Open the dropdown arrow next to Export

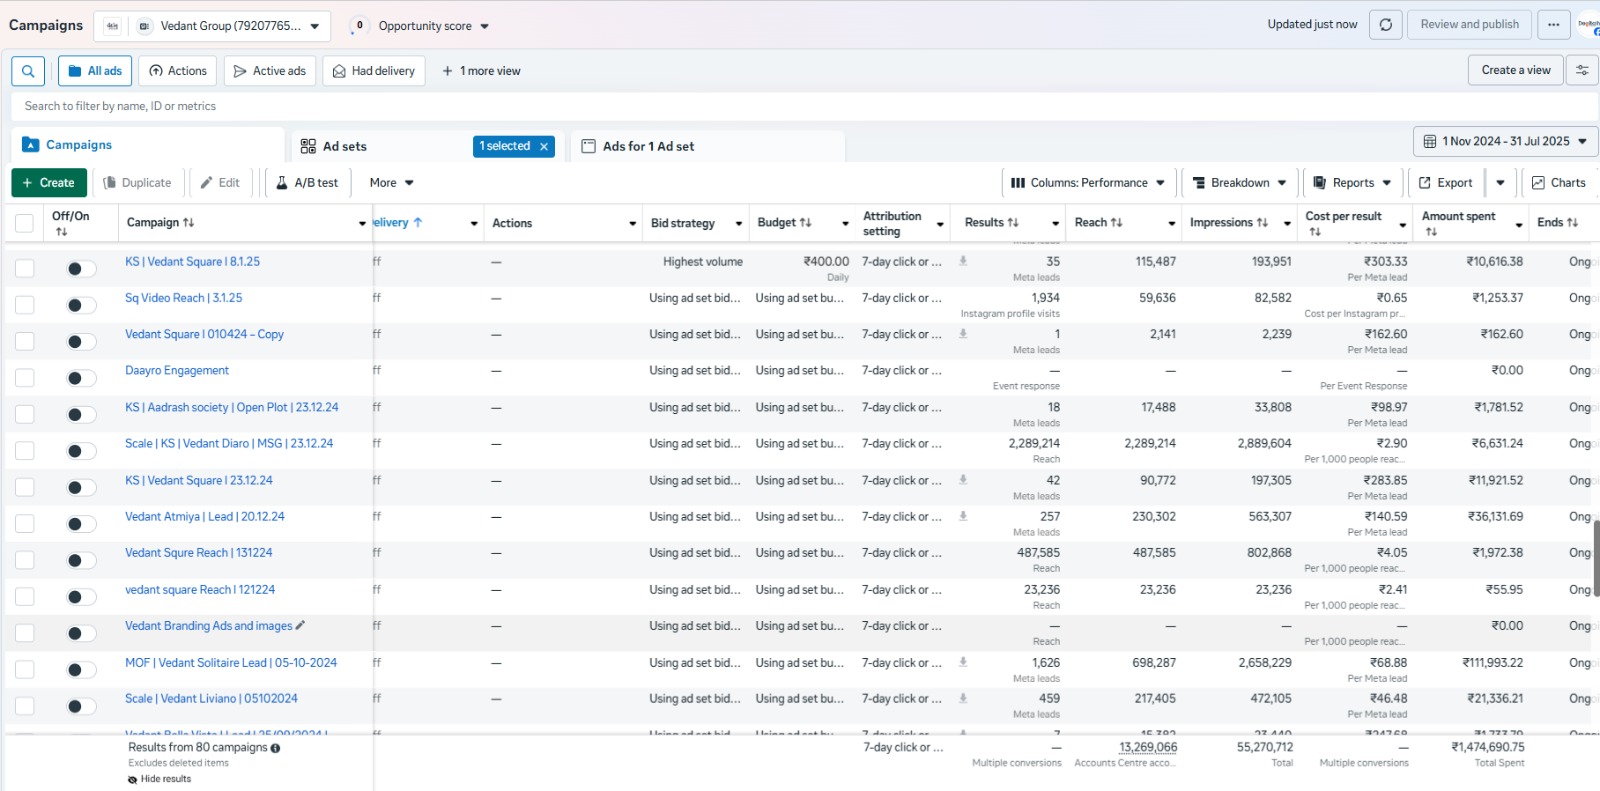(x=1500, y=183)
